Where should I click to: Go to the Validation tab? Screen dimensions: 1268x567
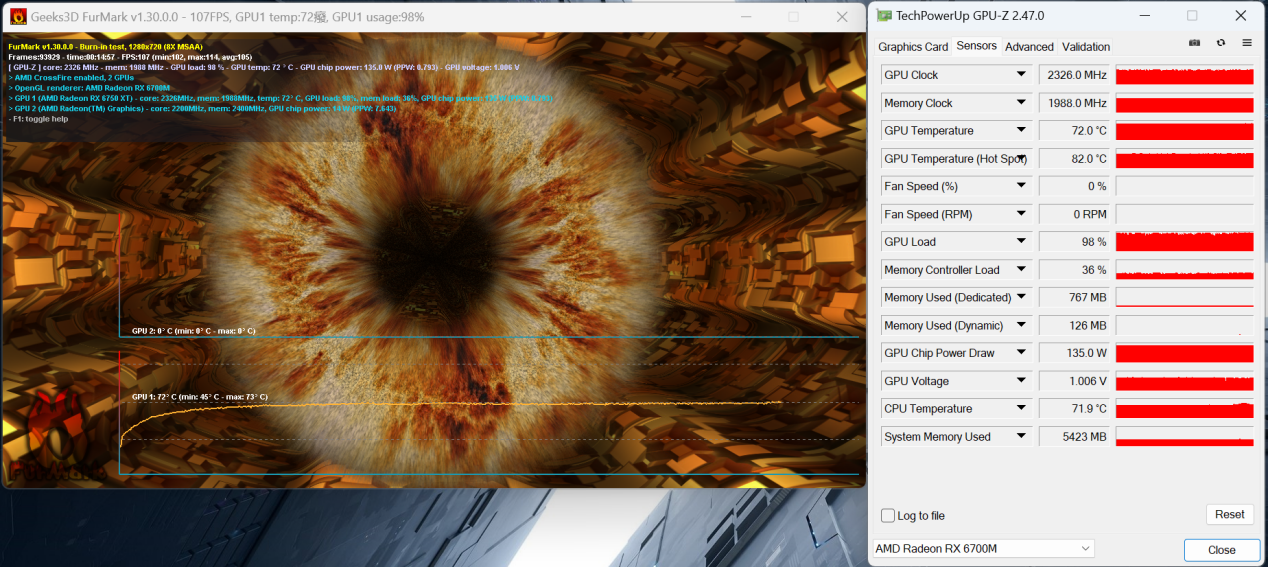(1086, 47)
